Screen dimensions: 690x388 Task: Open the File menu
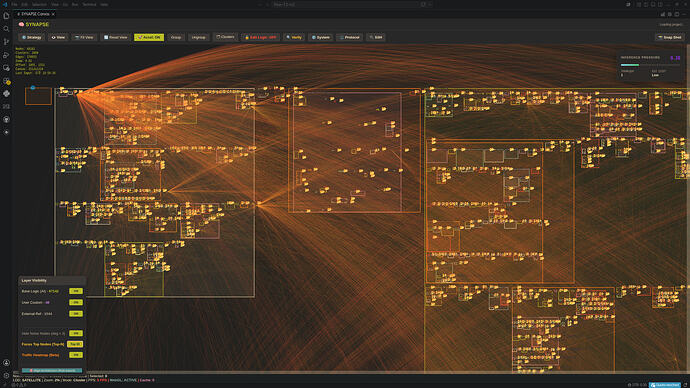(14, 4)
